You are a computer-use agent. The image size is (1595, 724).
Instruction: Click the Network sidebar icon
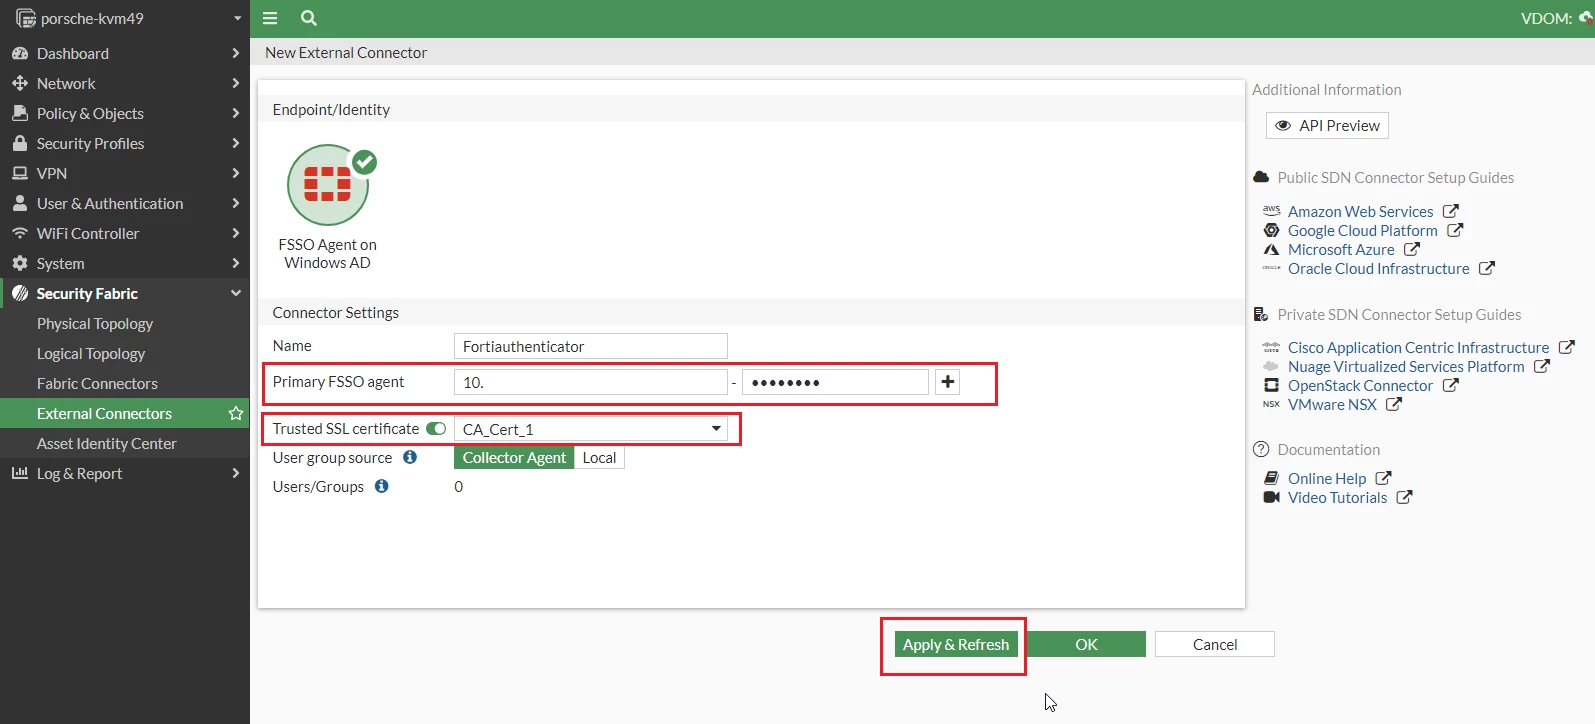tap(20, 83)
